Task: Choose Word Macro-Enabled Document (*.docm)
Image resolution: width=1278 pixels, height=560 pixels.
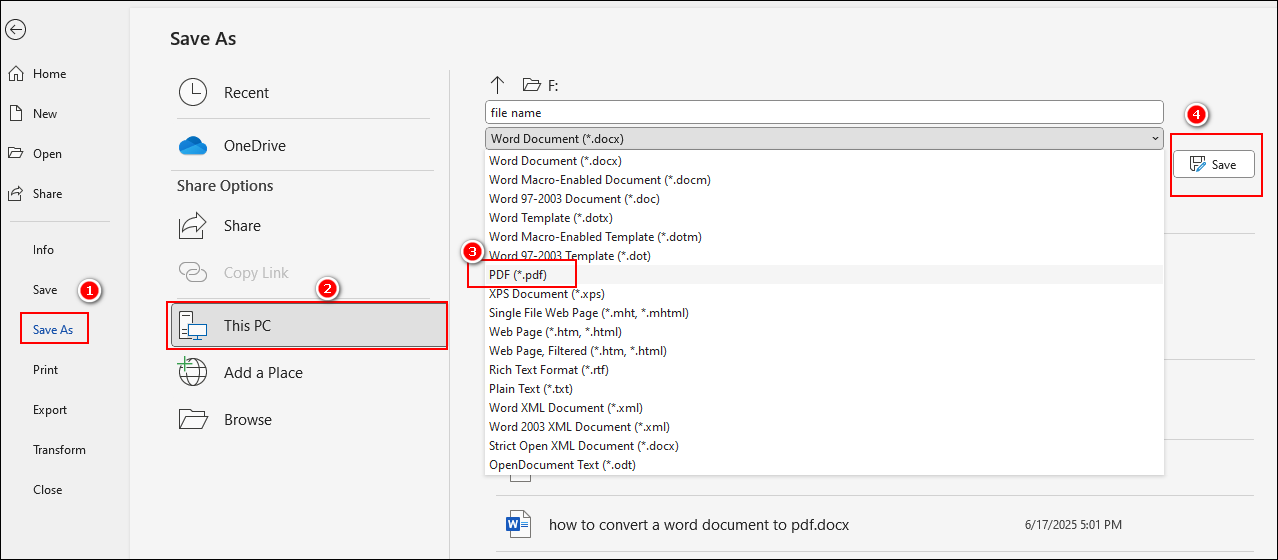Action: point(824,180)
